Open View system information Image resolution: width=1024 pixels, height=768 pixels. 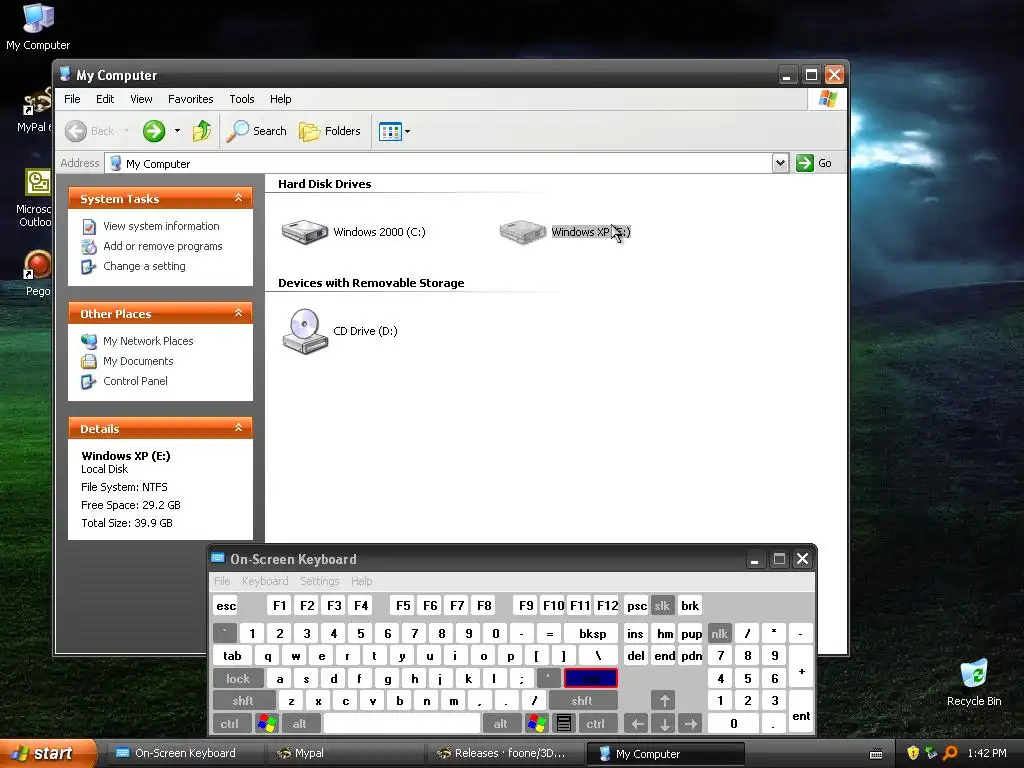(161, 226)
